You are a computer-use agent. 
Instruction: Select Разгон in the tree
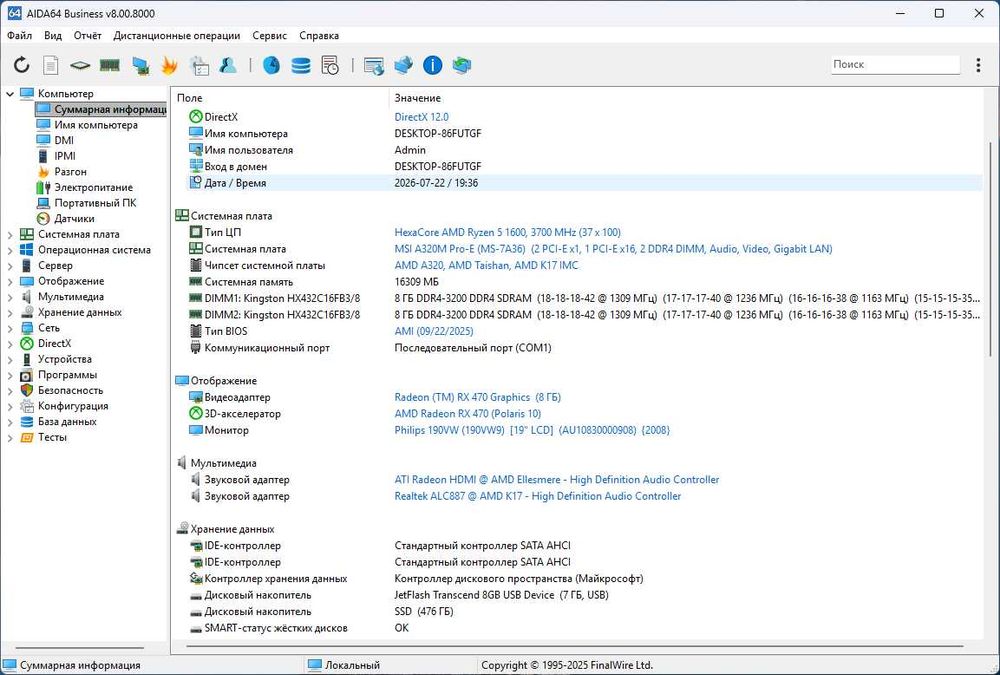click(x=70, y=172)
